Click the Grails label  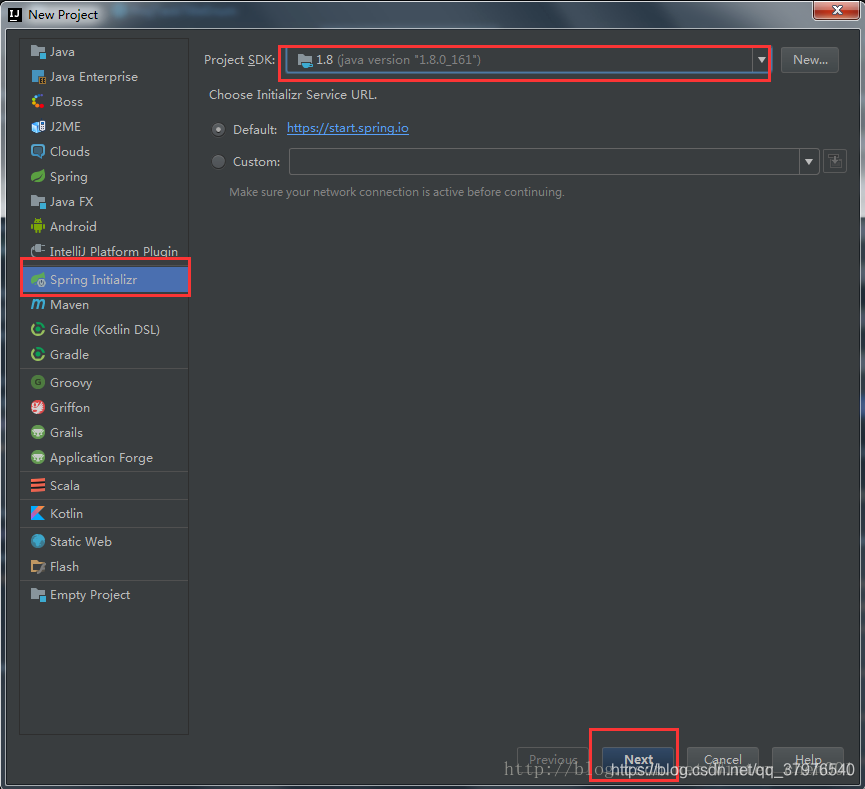coord(66,433)
